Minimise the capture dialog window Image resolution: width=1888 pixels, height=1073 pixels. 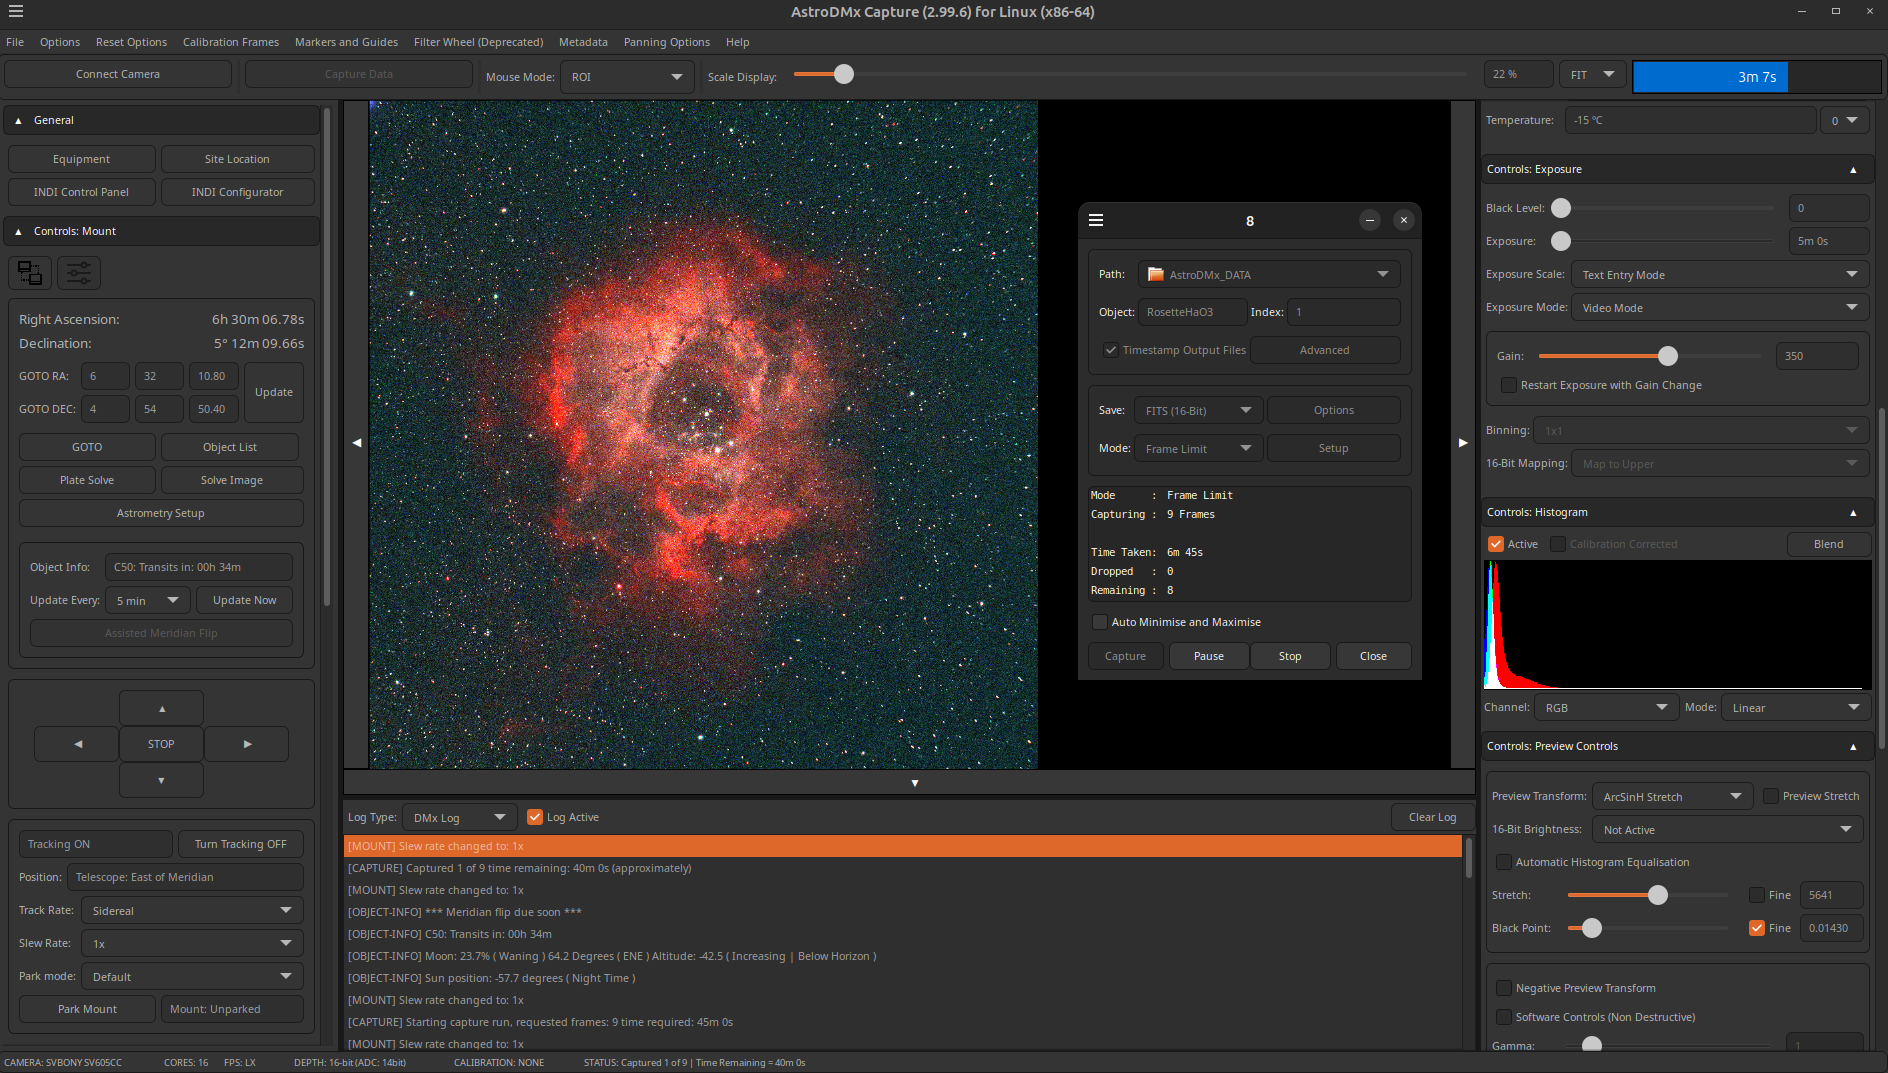[1370, 220]
